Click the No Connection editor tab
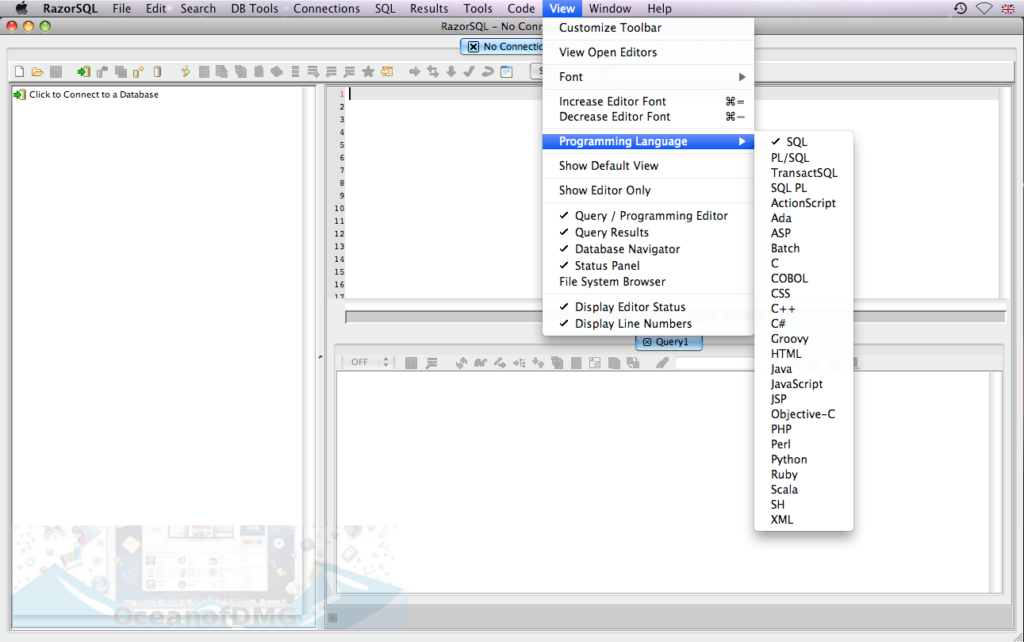Viewport: 1024px width, 642px height. pos(502,46)
